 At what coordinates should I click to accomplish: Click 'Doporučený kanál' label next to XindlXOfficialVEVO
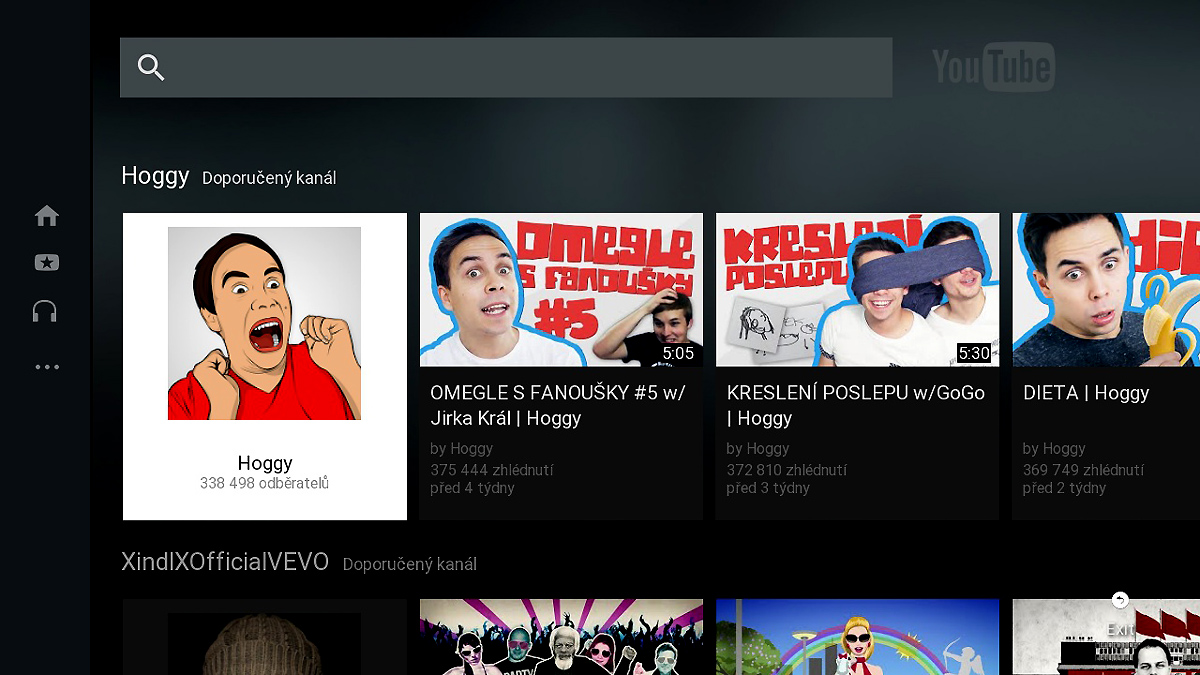pos(410,564)
